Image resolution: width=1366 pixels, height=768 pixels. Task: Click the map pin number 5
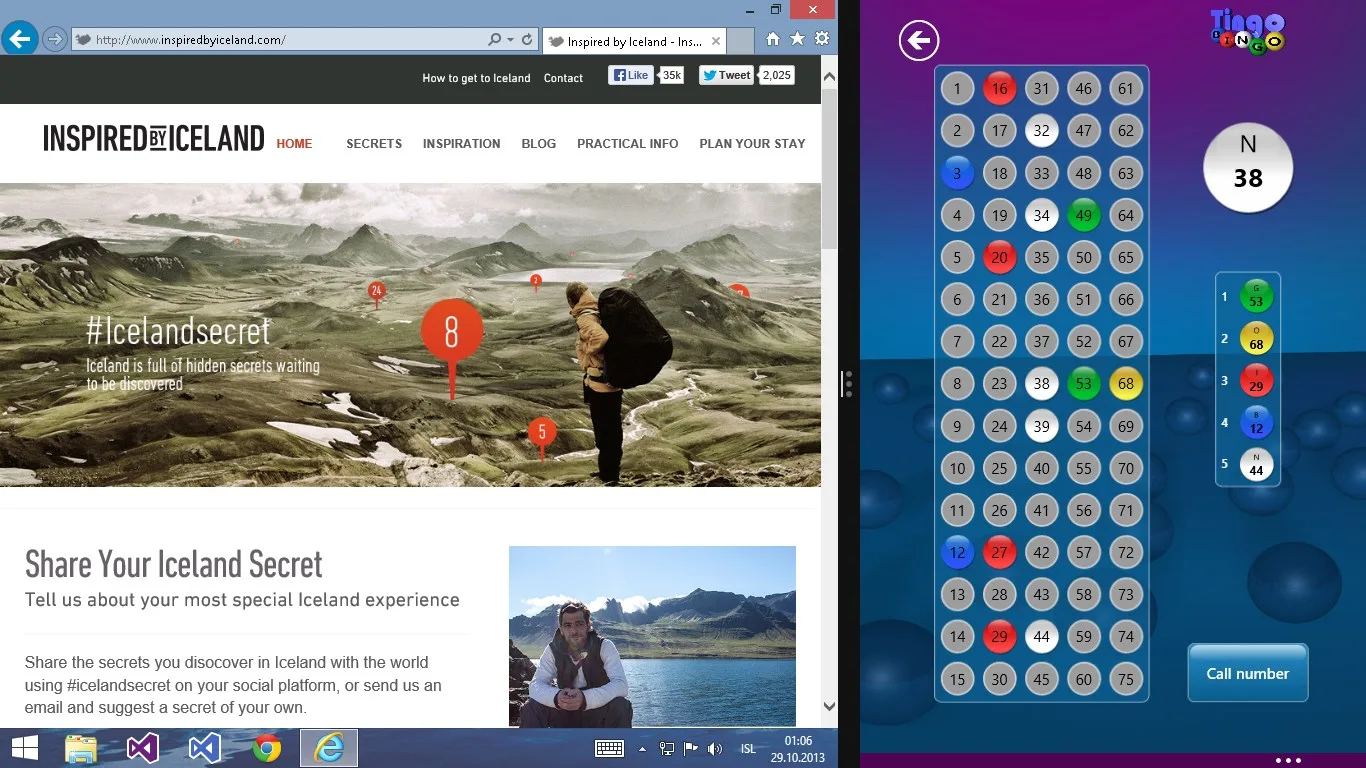click(x=542, y=432)
